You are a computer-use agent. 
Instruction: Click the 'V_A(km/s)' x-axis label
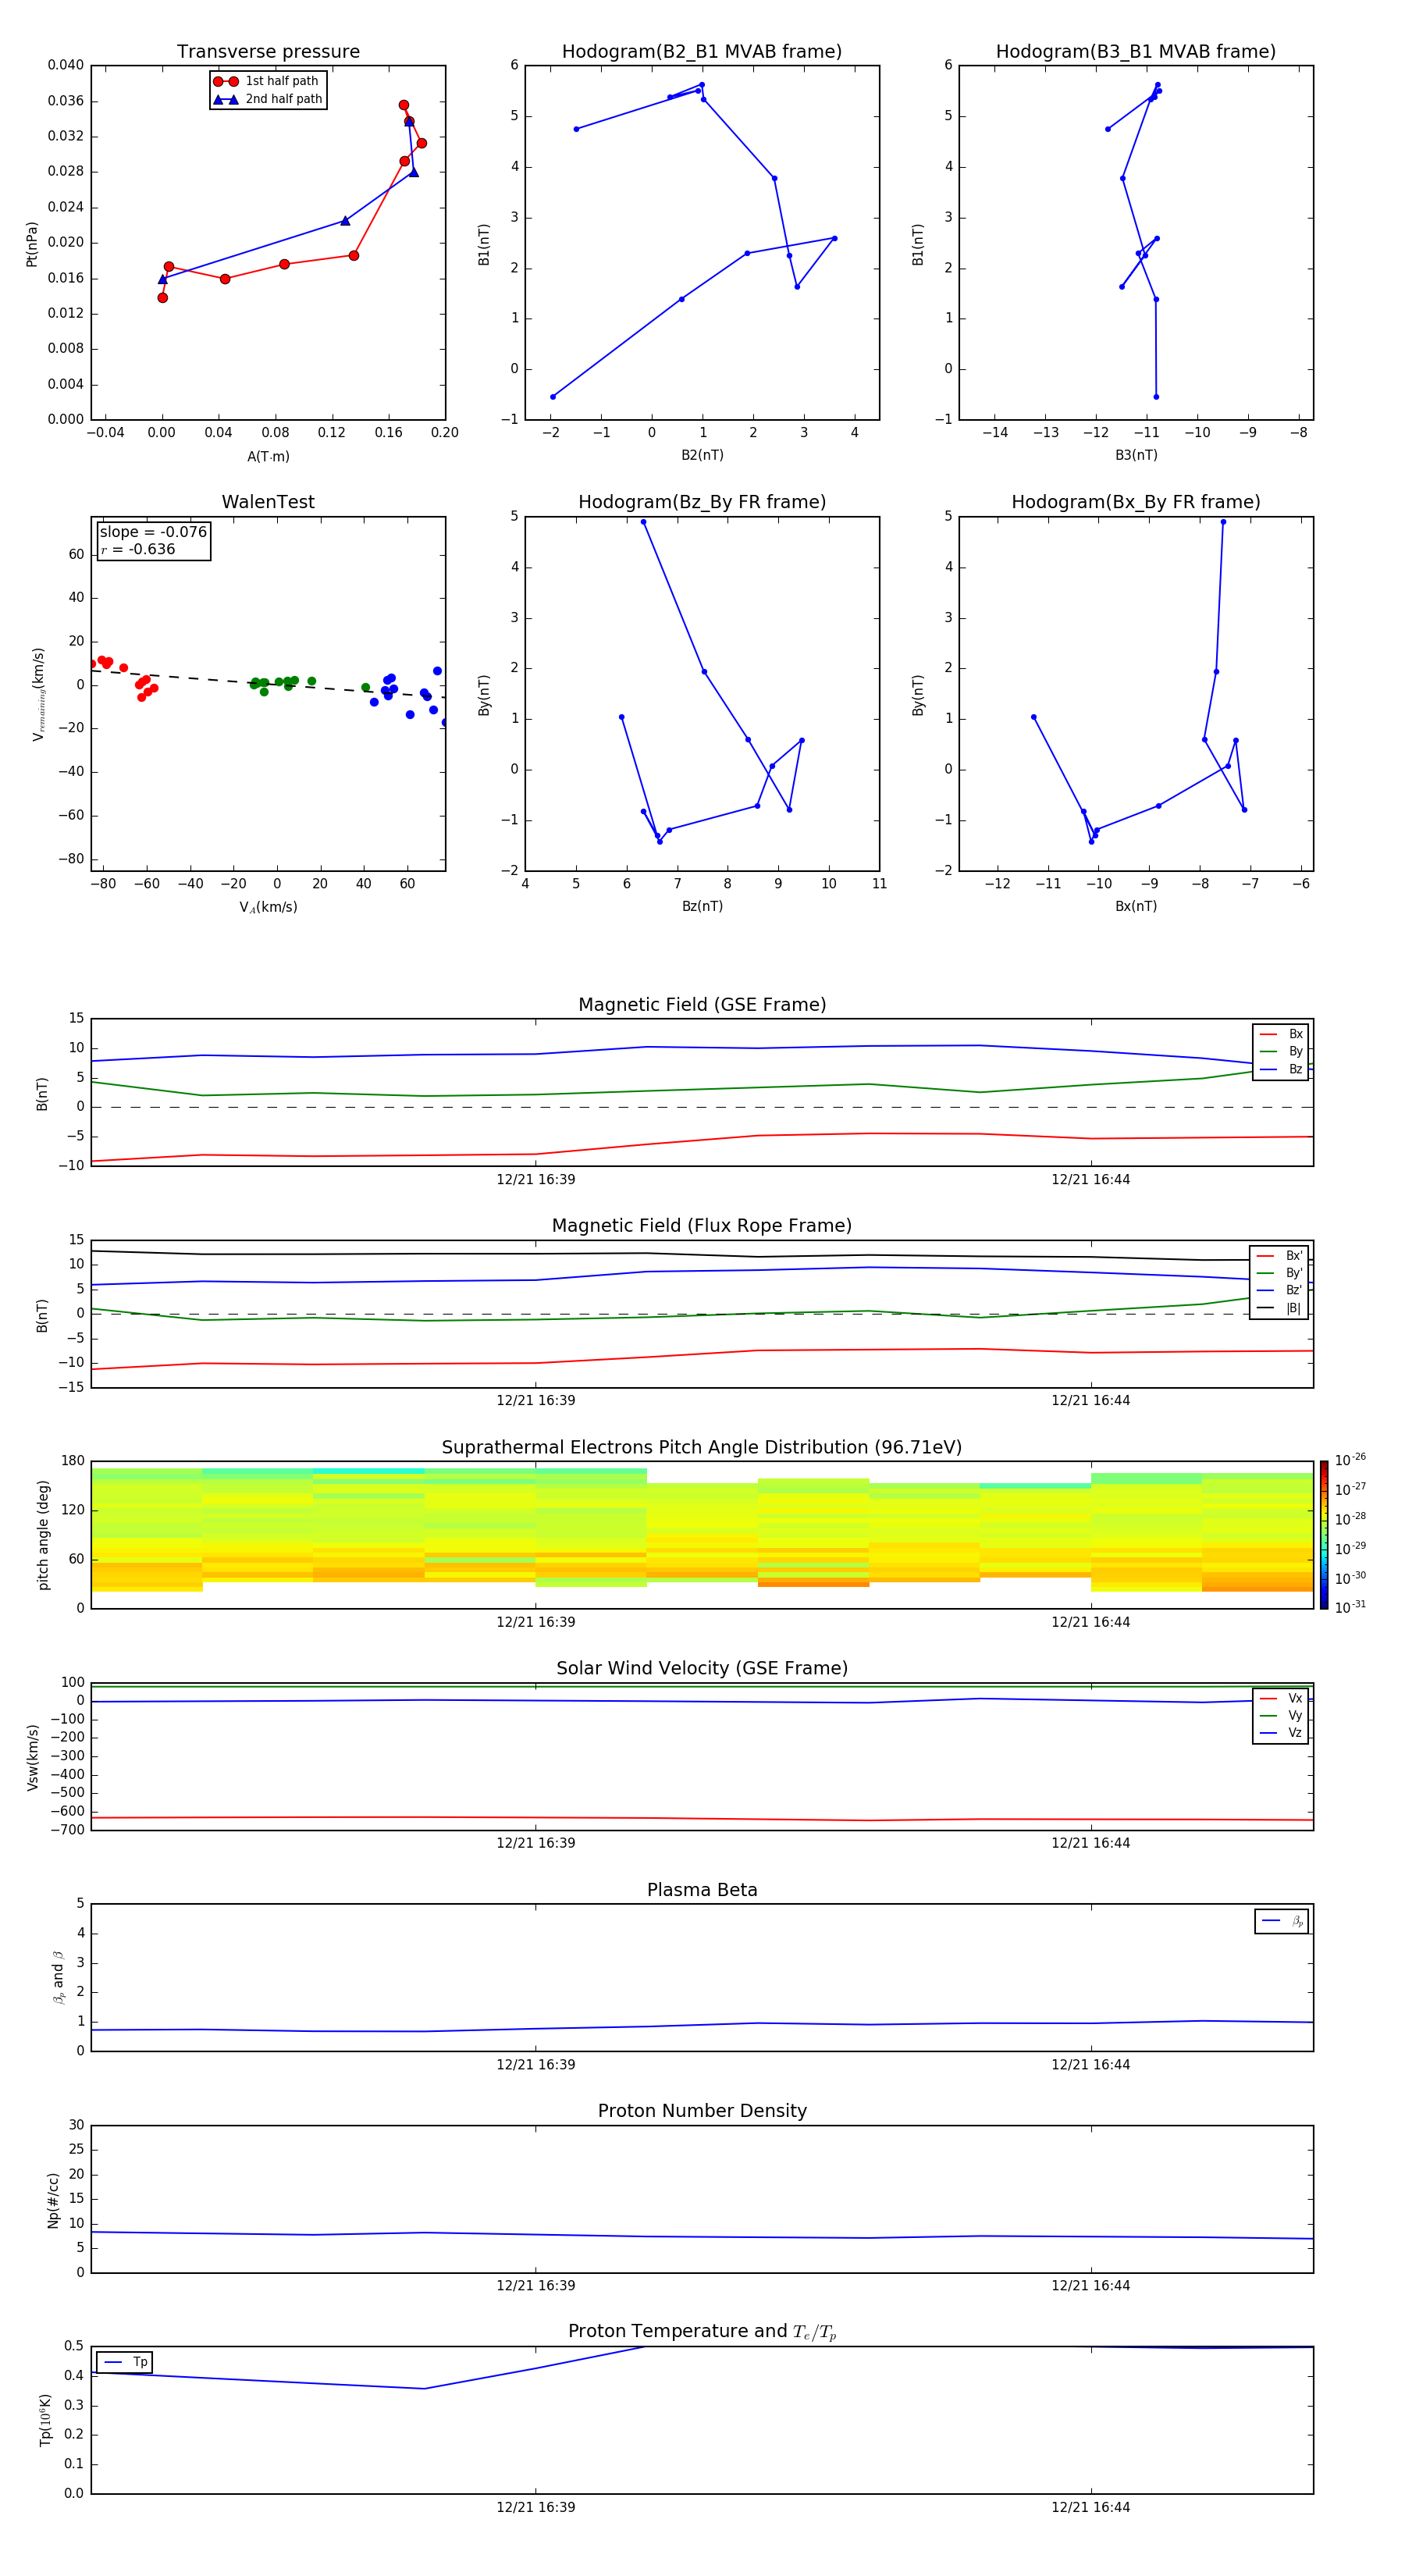(268, 907)
